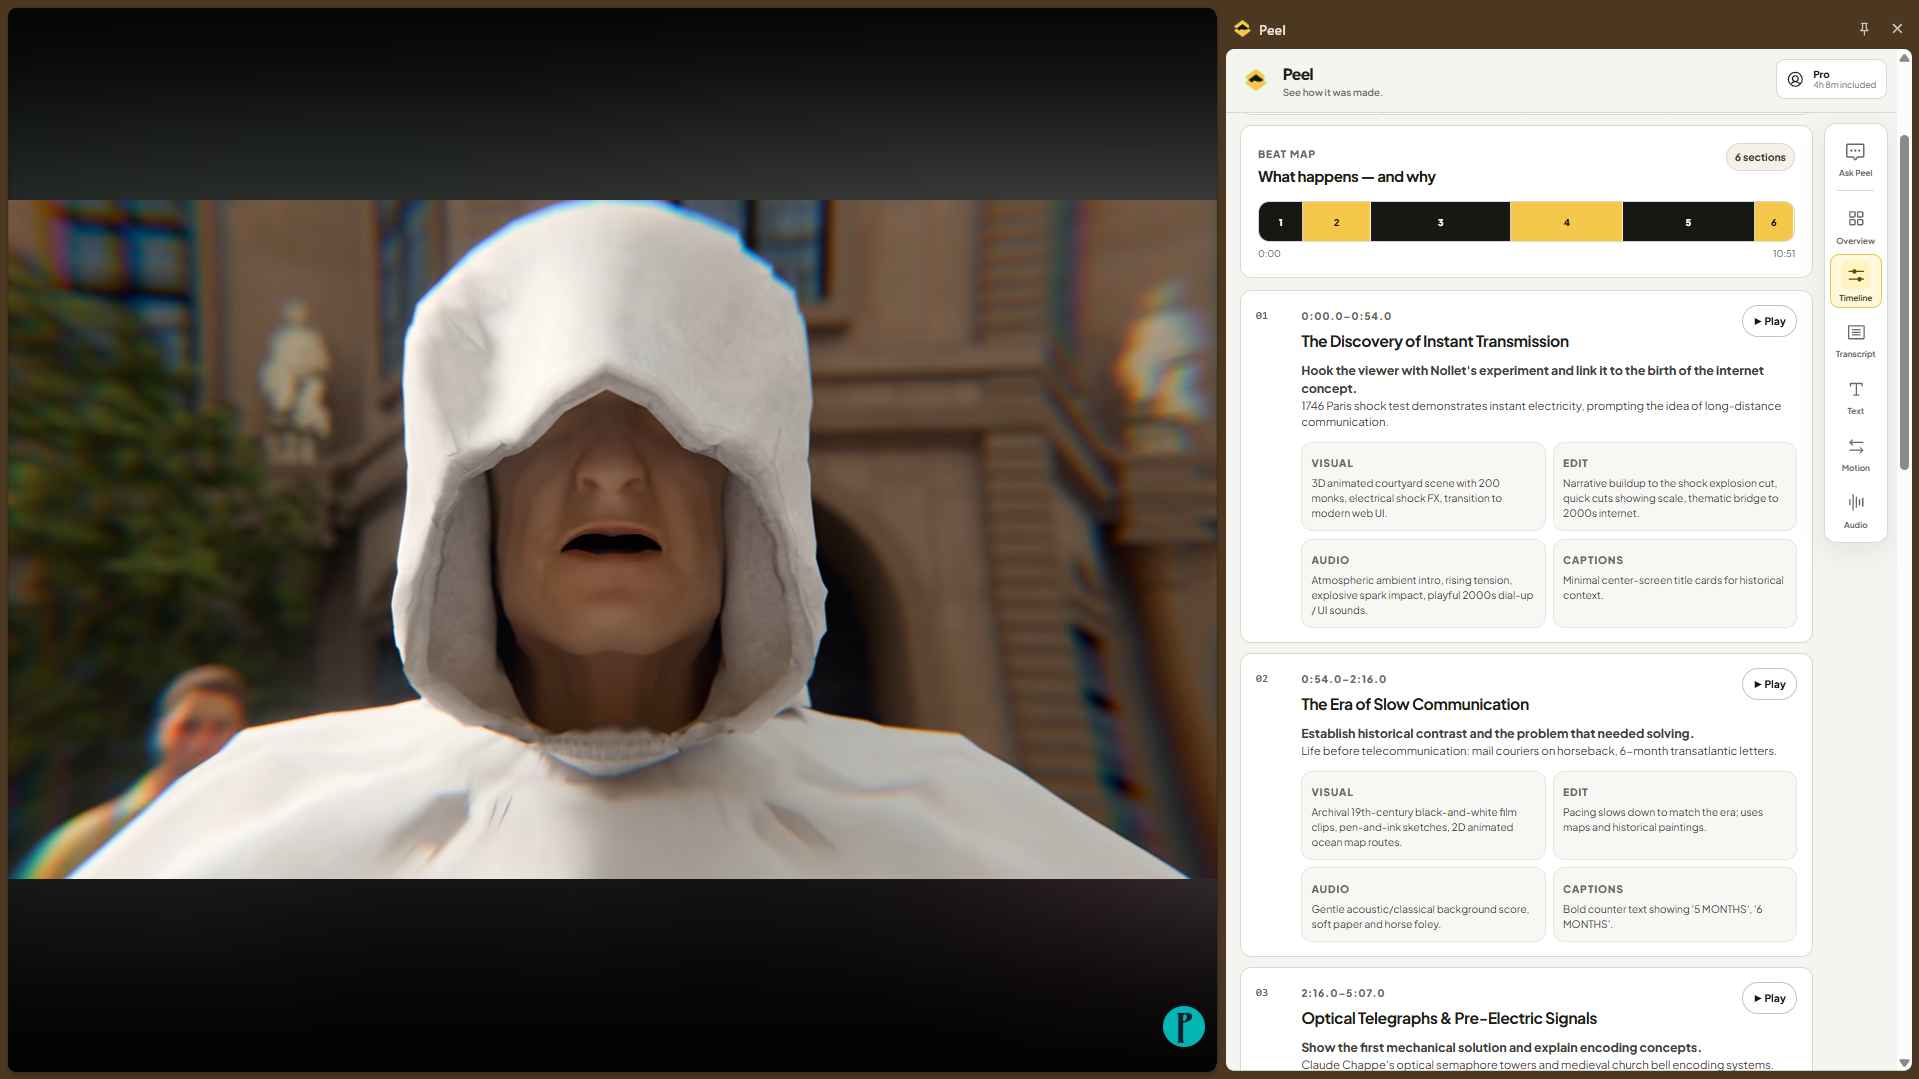
Task: Select the Timeline sidebar tab
Action: click(x=1855, y=282)
